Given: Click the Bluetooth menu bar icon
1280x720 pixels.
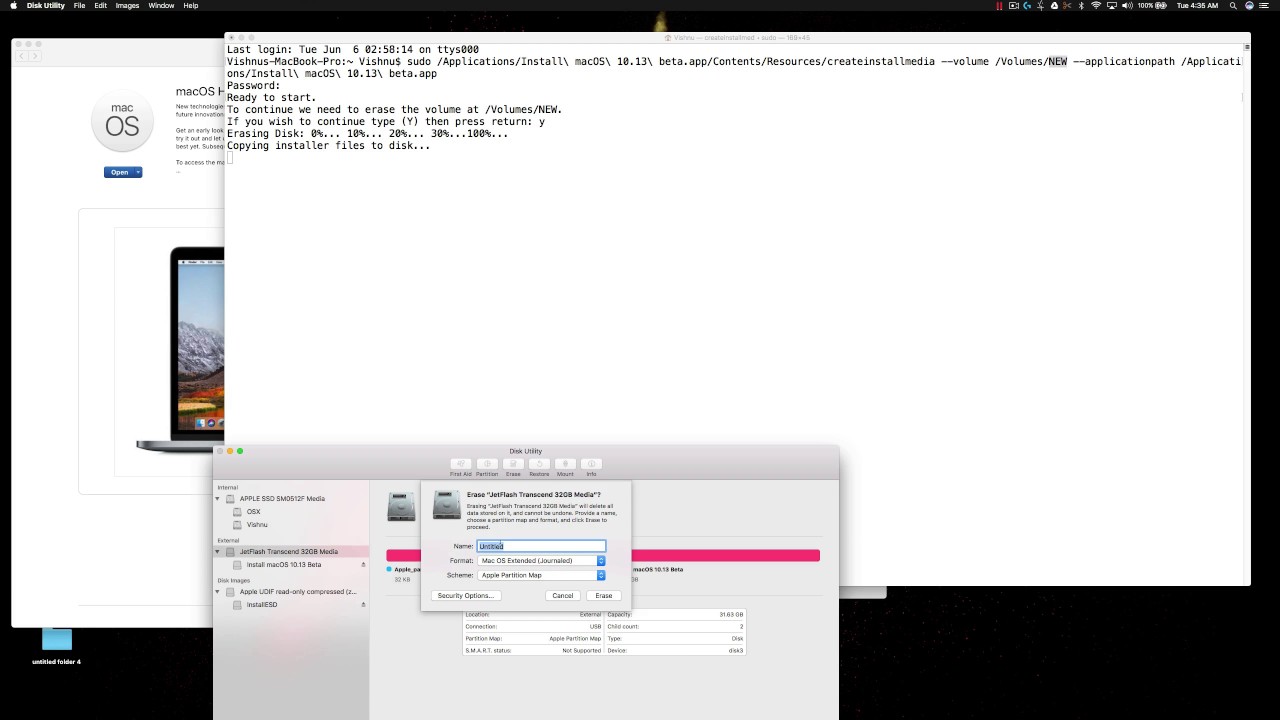Looking at the screenshot, I should [x=1082, y=6].
